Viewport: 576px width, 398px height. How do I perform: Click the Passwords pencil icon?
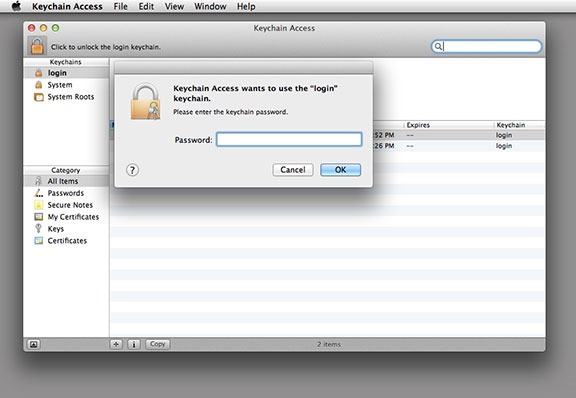pos(39,193)
